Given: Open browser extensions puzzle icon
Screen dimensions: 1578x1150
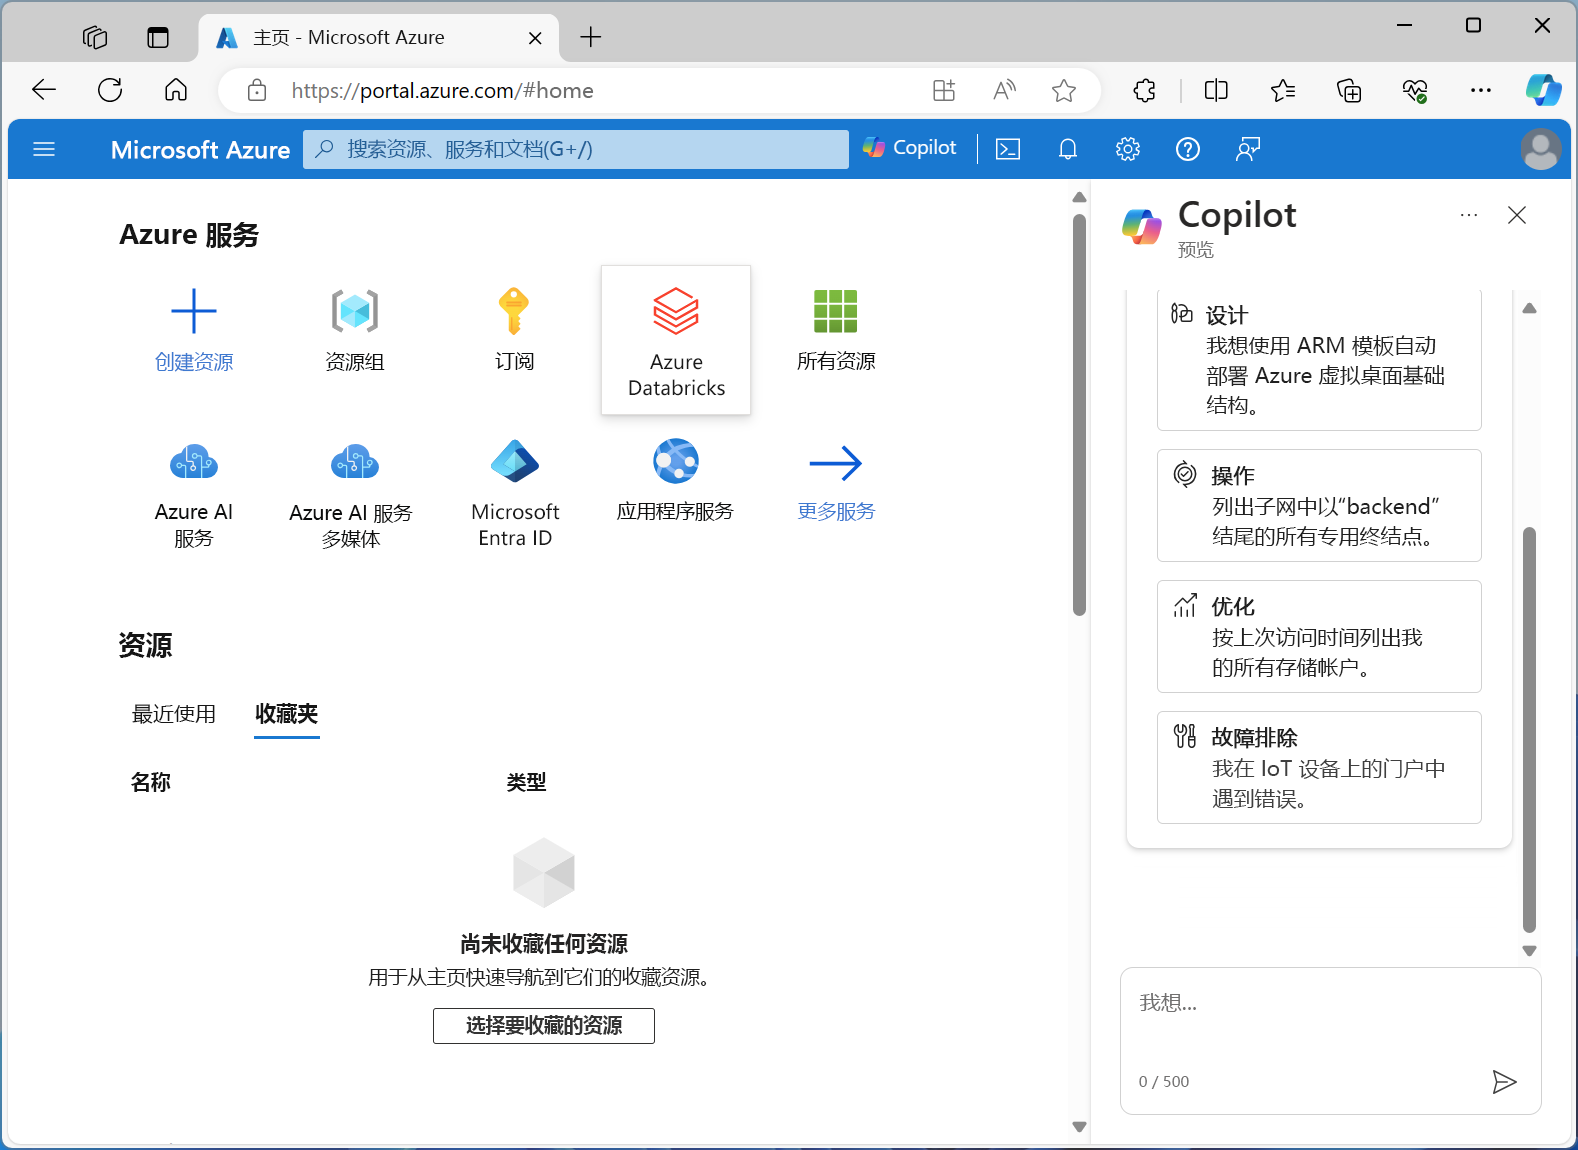Looking at the screenshot, I should [1145, 91].
